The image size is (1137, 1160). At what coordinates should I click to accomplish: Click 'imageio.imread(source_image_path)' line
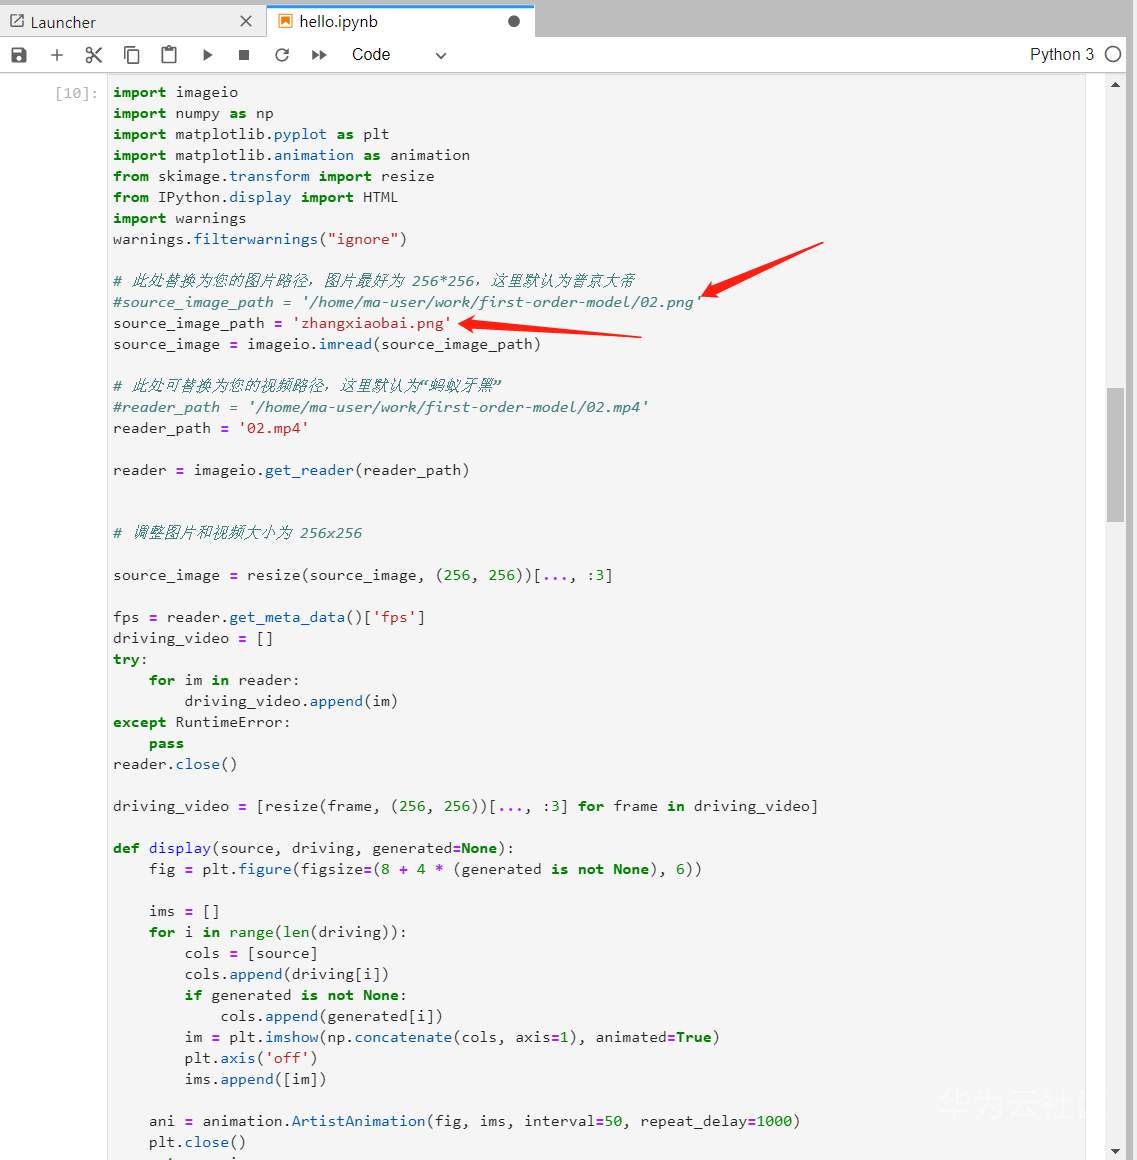click(327, 344)
